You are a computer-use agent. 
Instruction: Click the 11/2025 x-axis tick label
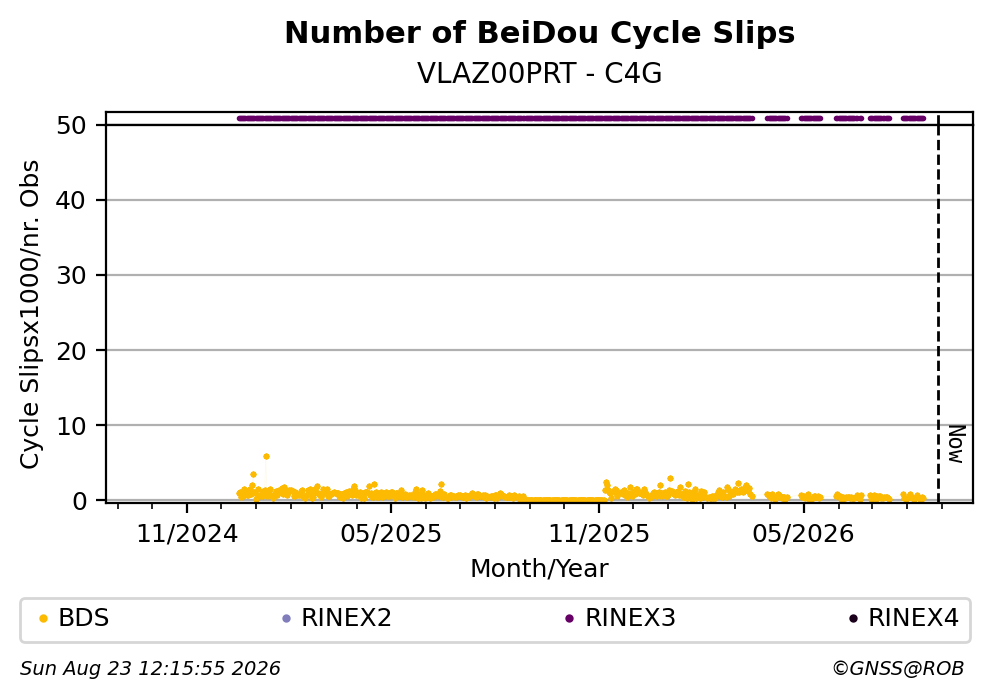tap(599, 534)
